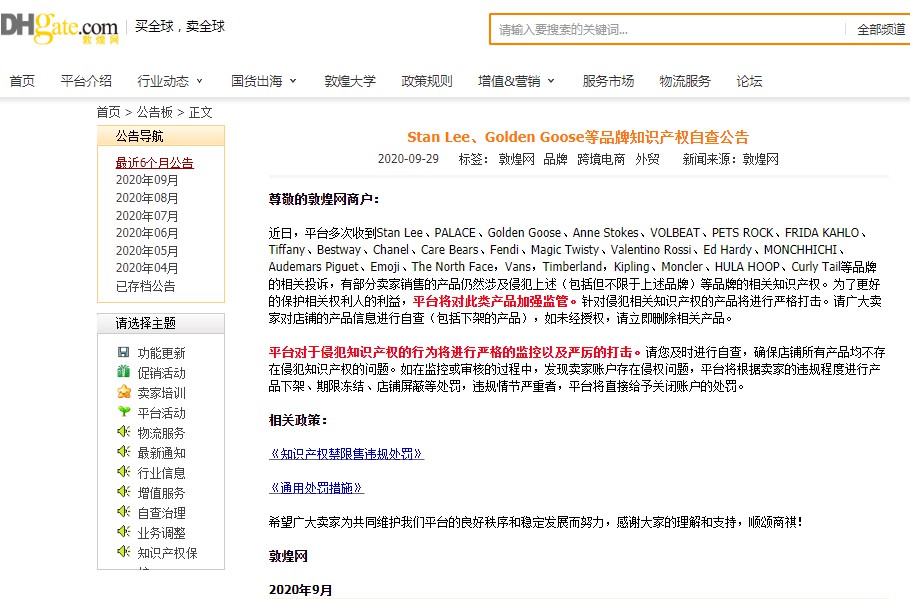Expand the 行业动态 dropdown arrow
Viewport: 910px width, 599px height.
[200, 81]
